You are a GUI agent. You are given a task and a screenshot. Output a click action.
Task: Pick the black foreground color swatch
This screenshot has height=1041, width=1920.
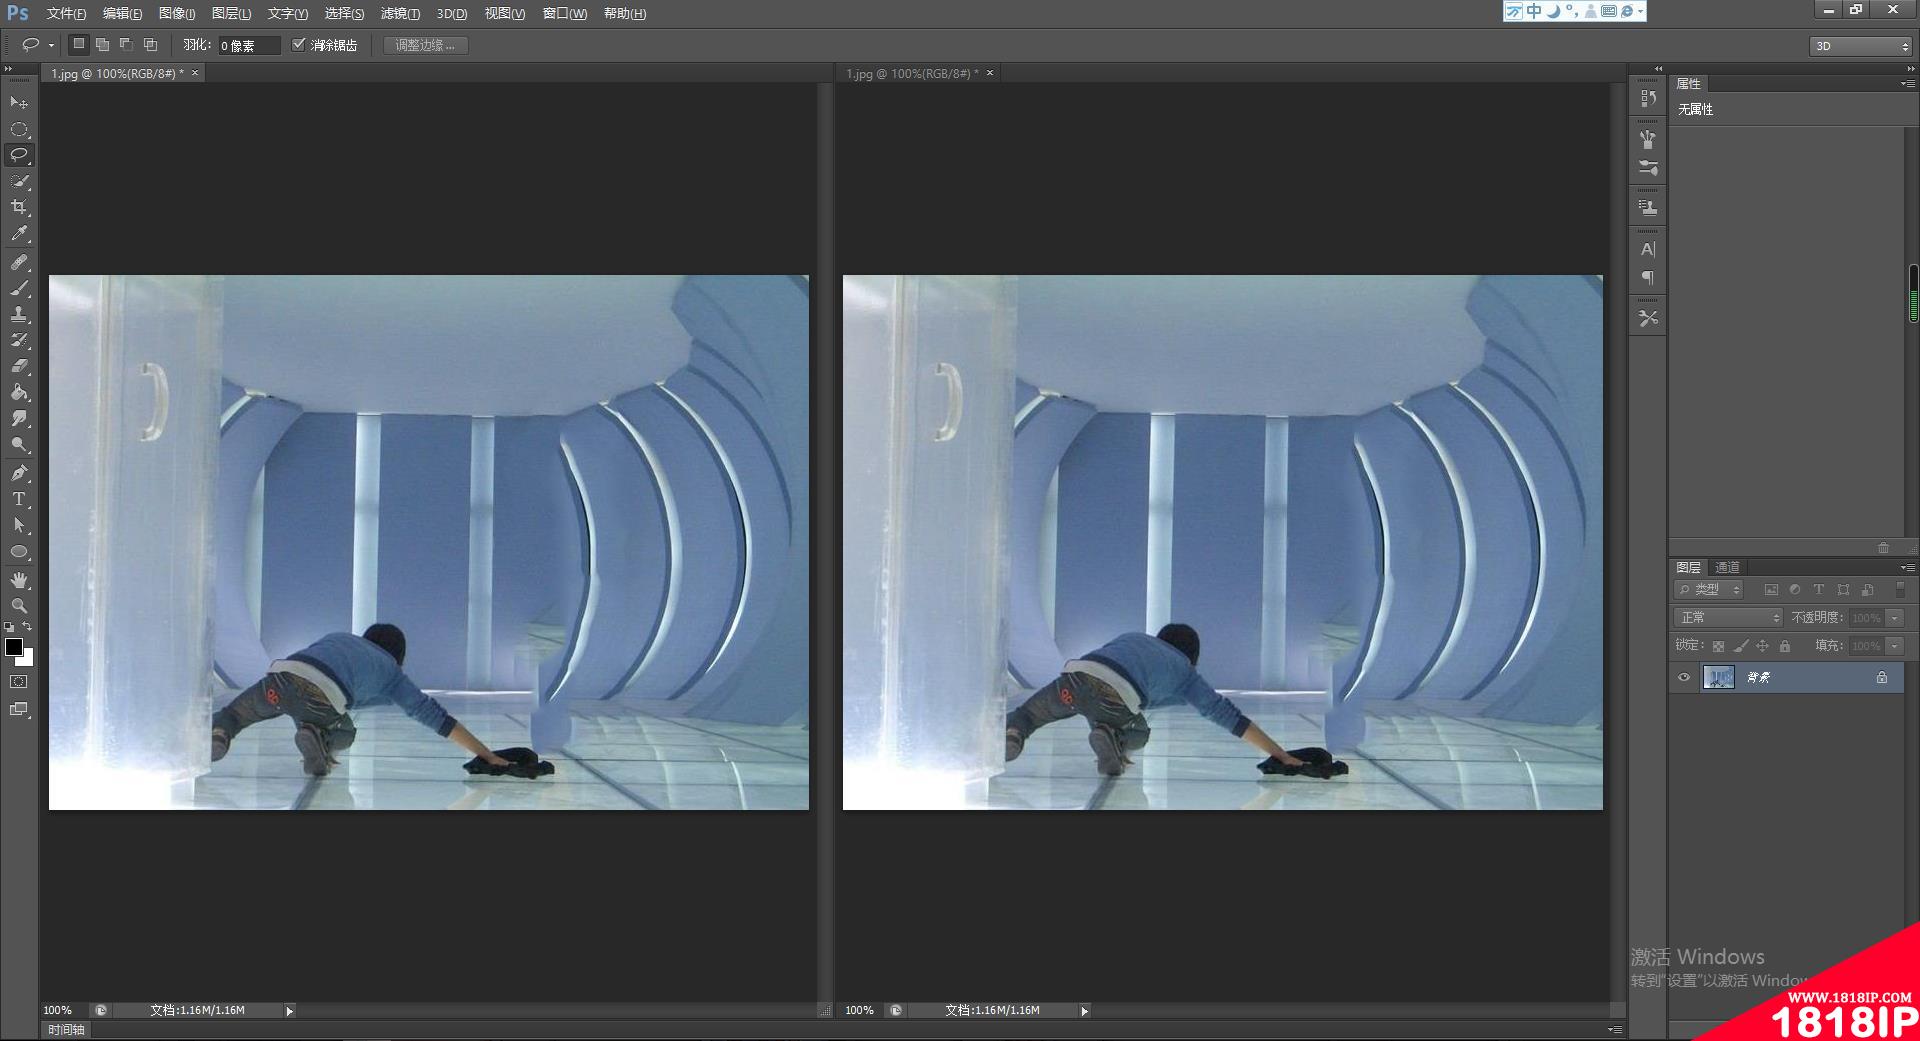[x=14, y=647]
